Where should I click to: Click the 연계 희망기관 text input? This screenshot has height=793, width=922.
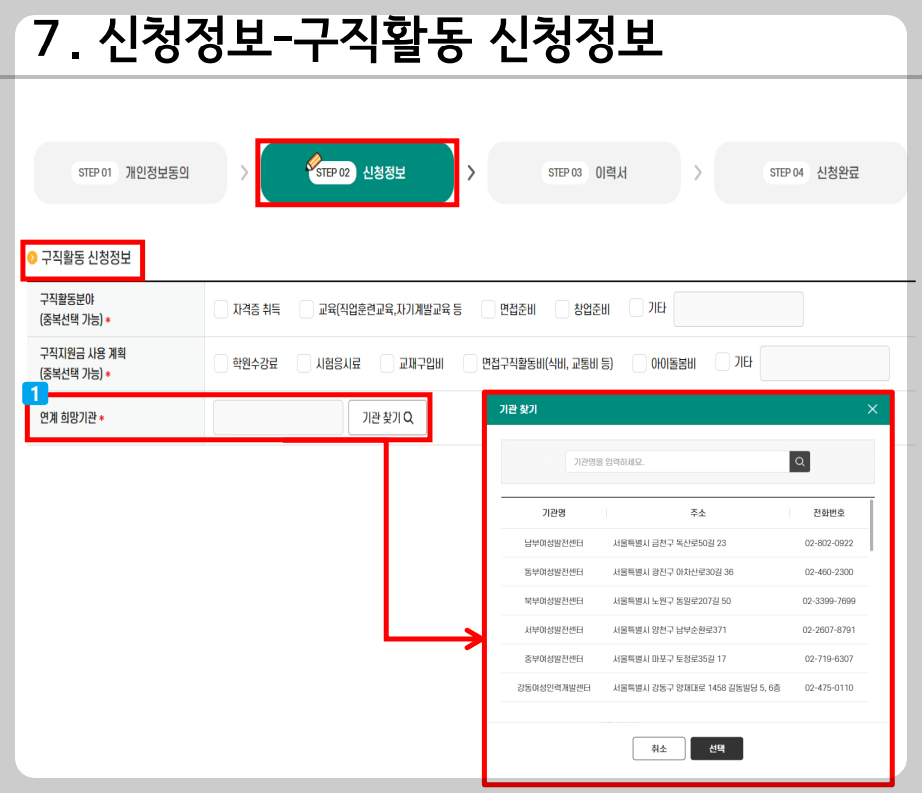coord(277,417)
